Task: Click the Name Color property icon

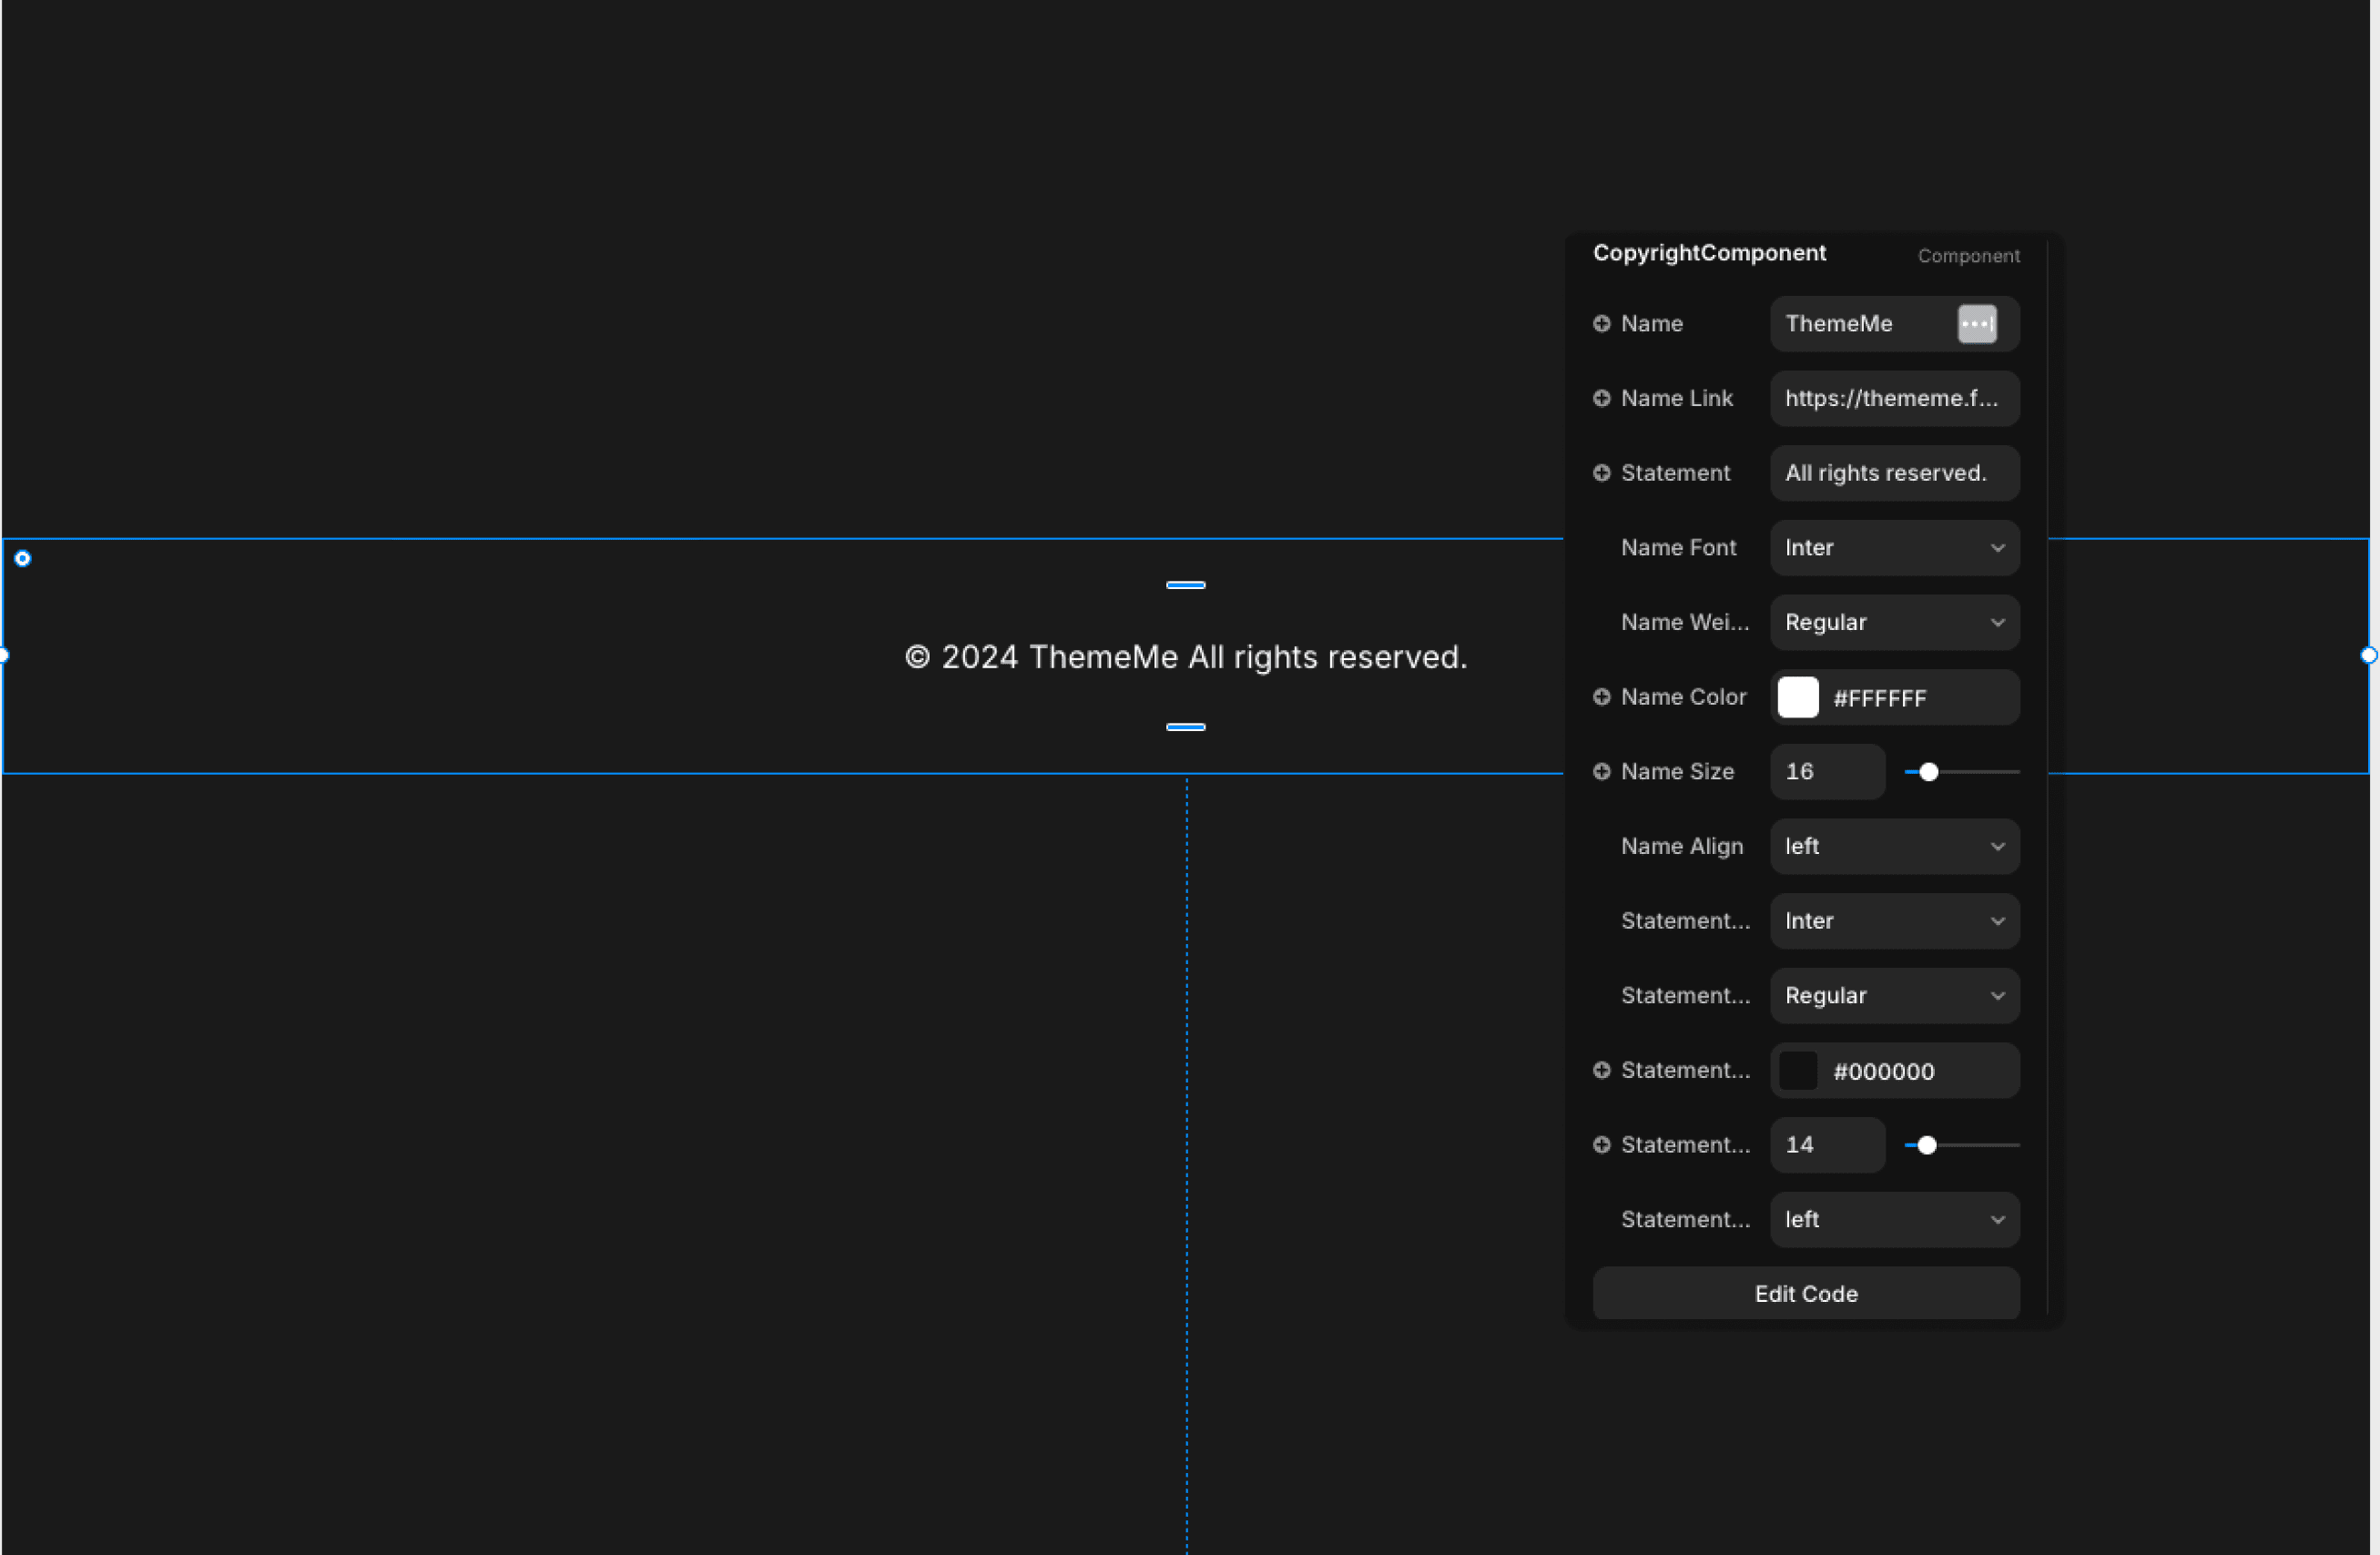Action: [1600, 696]
